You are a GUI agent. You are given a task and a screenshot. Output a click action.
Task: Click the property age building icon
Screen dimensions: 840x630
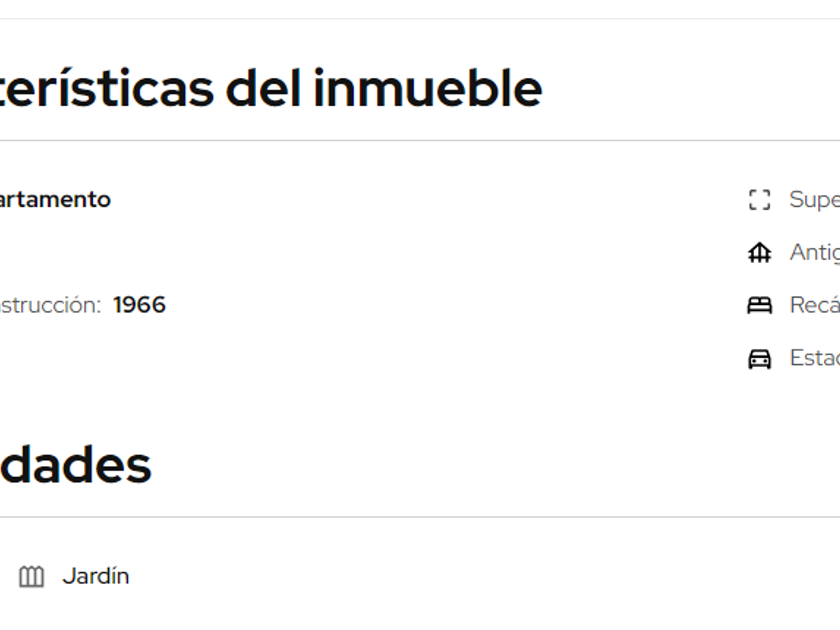click(x=759, y=253)
